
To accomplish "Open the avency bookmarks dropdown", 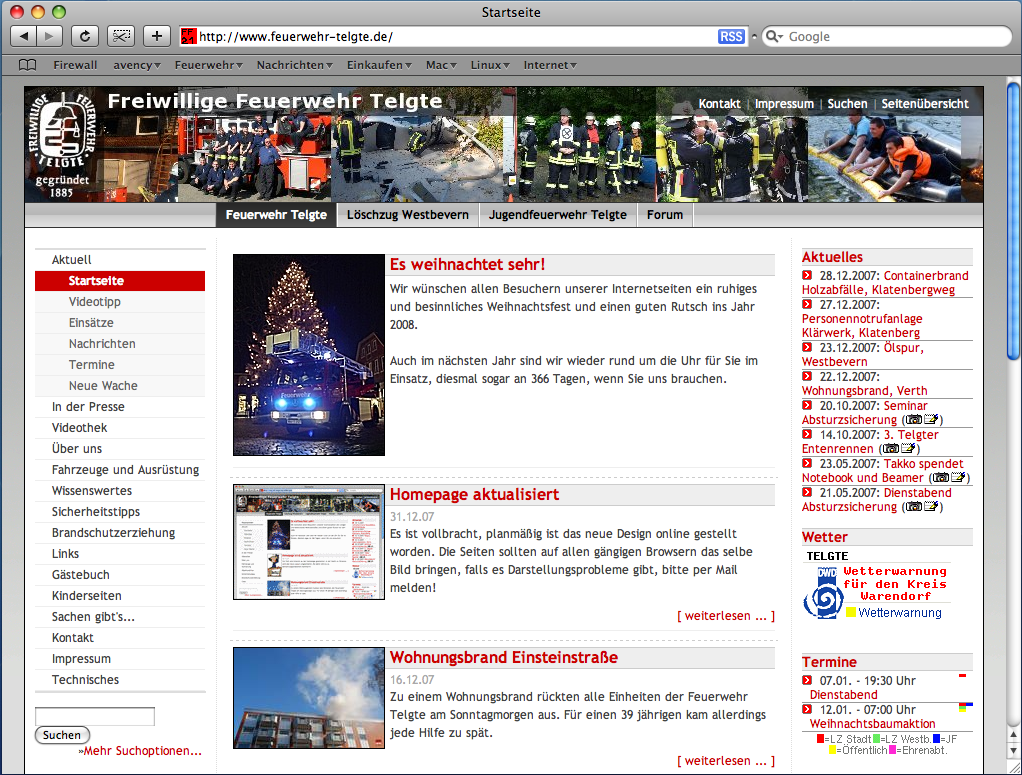I will pyautogui.click(x=136, y=65).
